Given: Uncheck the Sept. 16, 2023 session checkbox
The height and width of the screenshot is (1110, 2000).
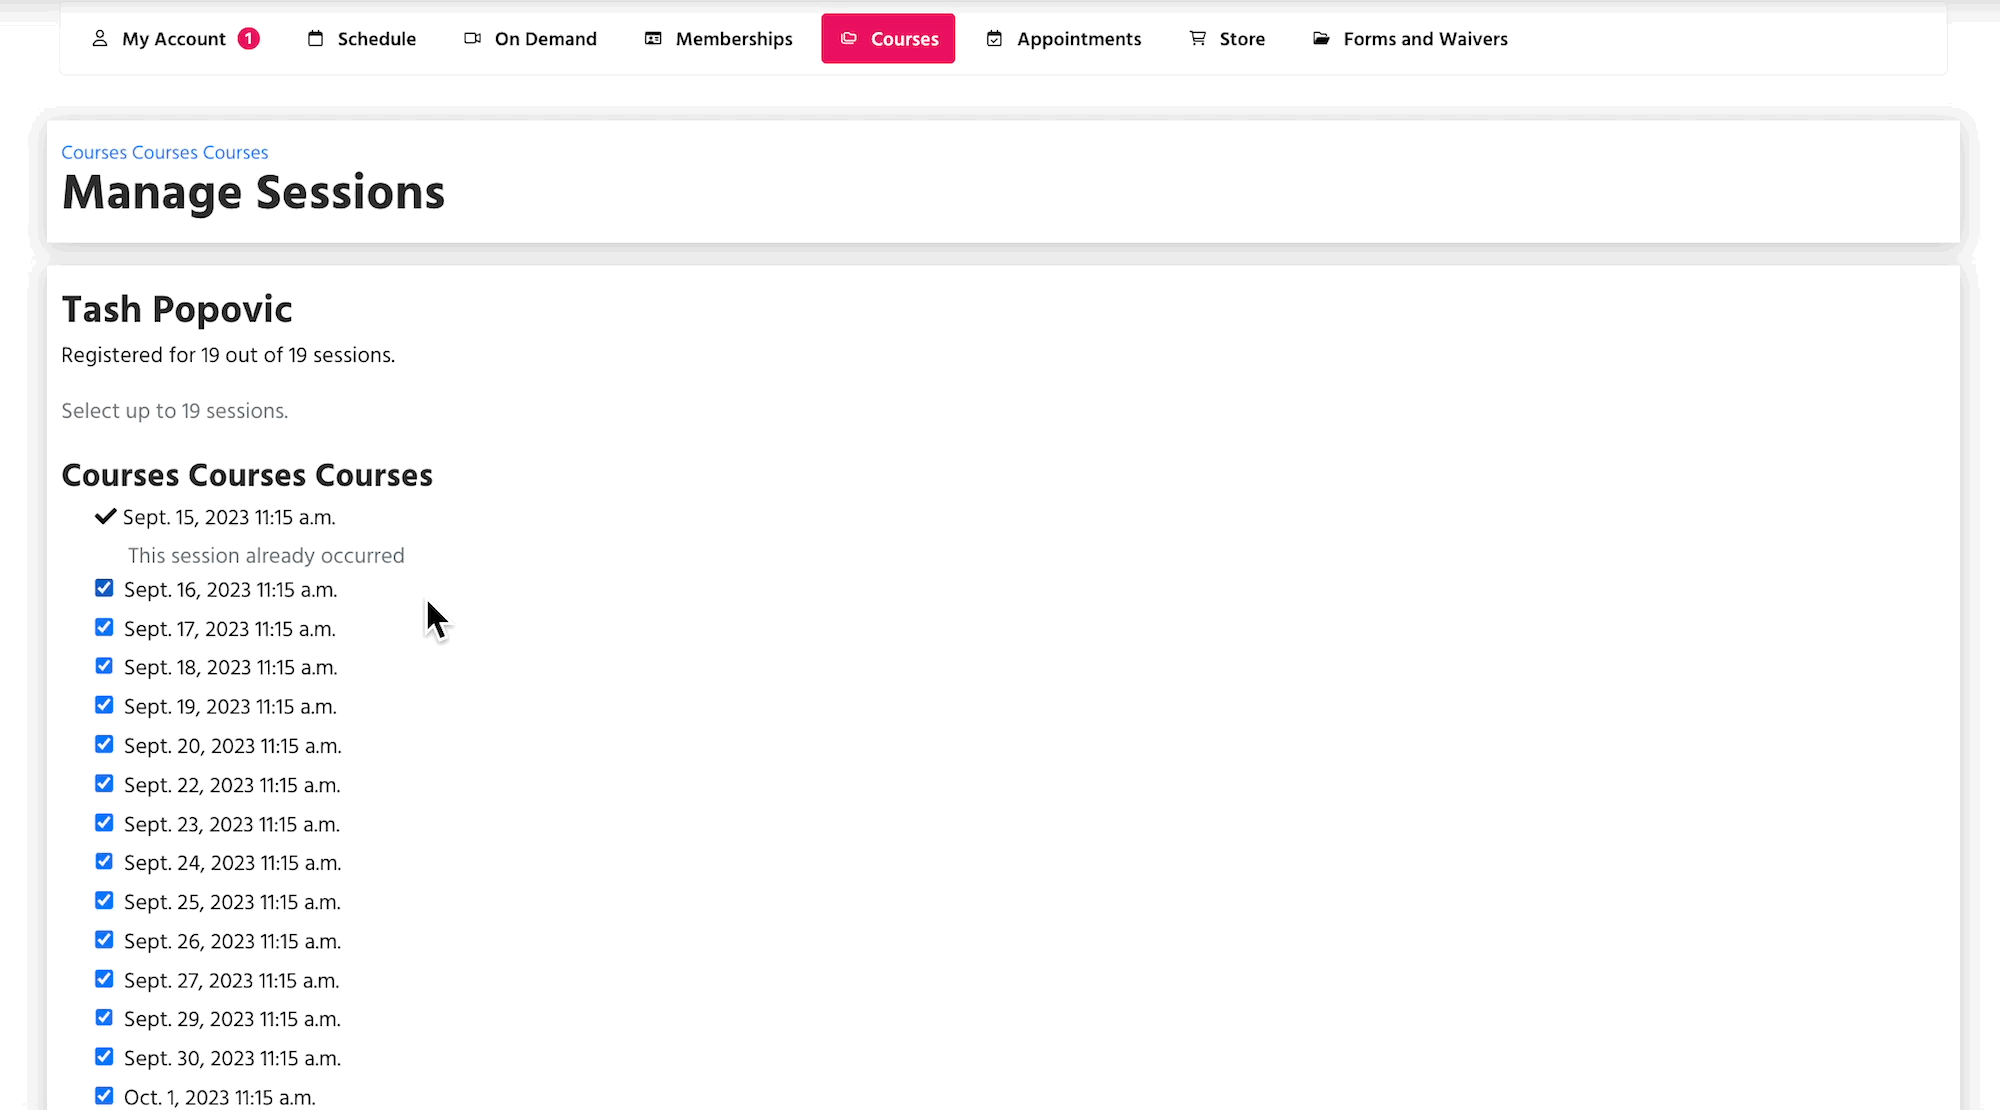Looking at the screenshot, I should (104, 588).
